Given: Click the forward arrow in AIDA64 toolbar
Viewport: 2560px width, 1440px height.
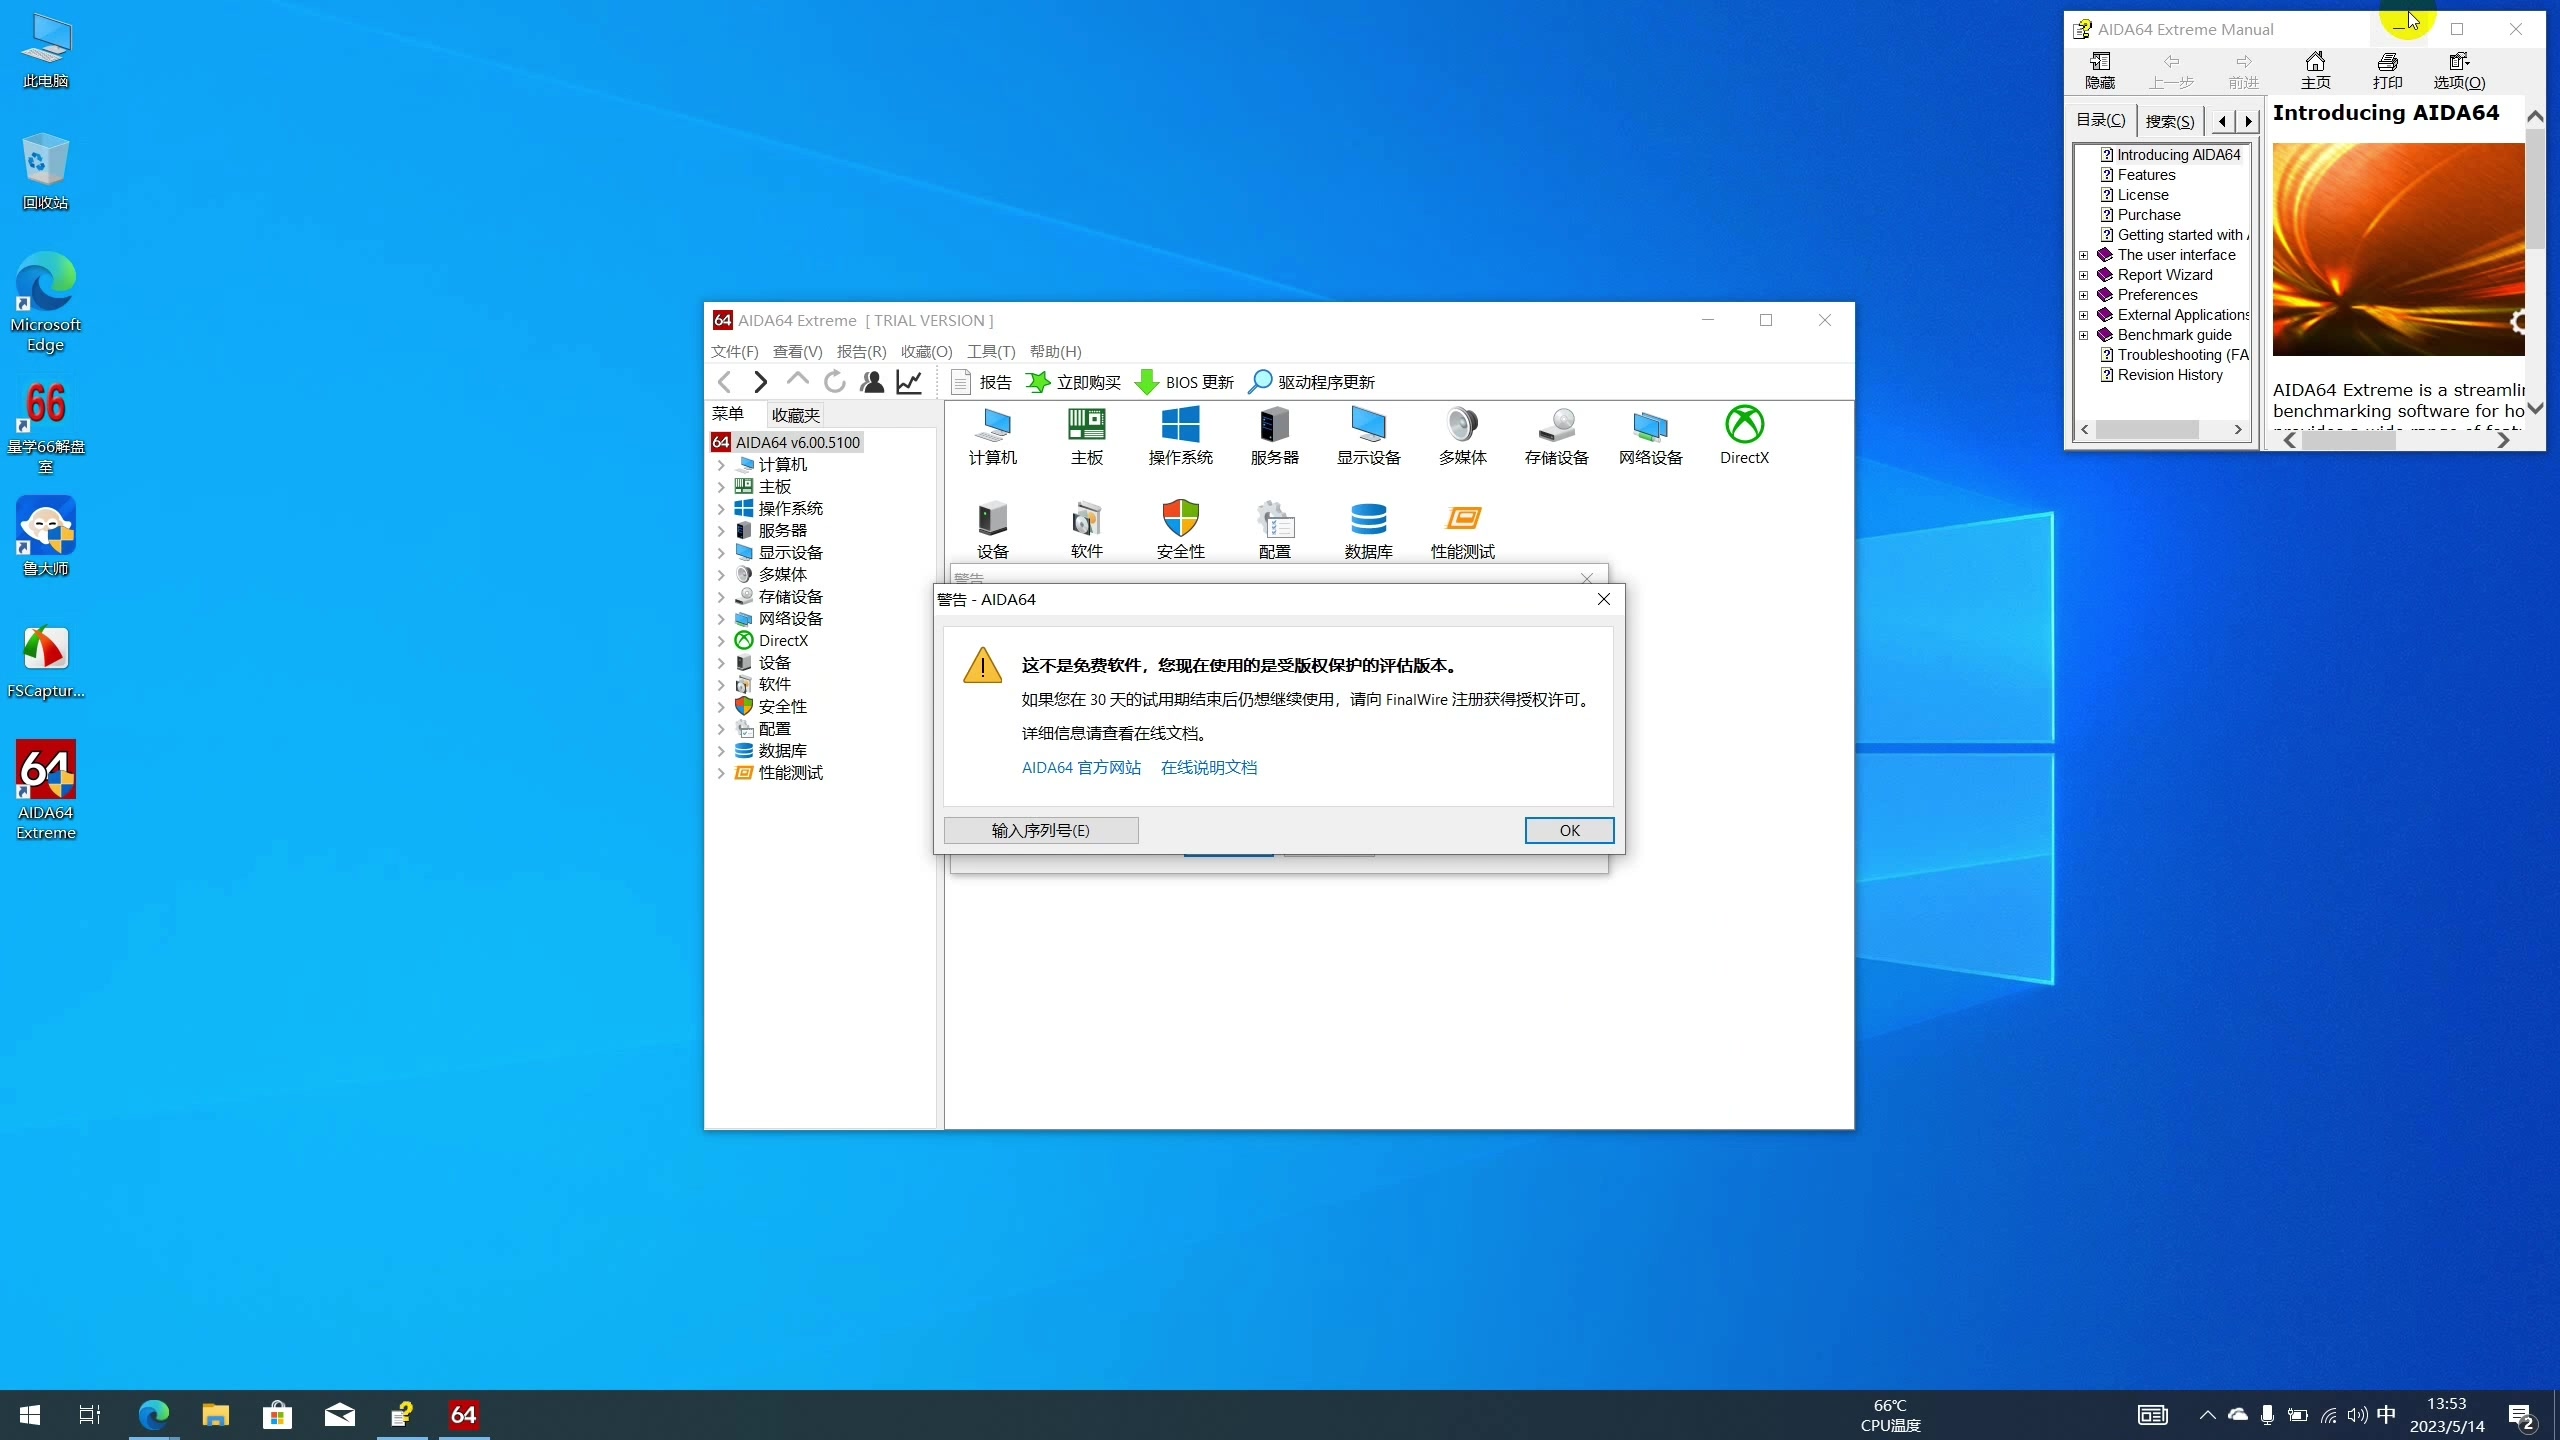Looking at the screenshot, I should click(760, 382).
